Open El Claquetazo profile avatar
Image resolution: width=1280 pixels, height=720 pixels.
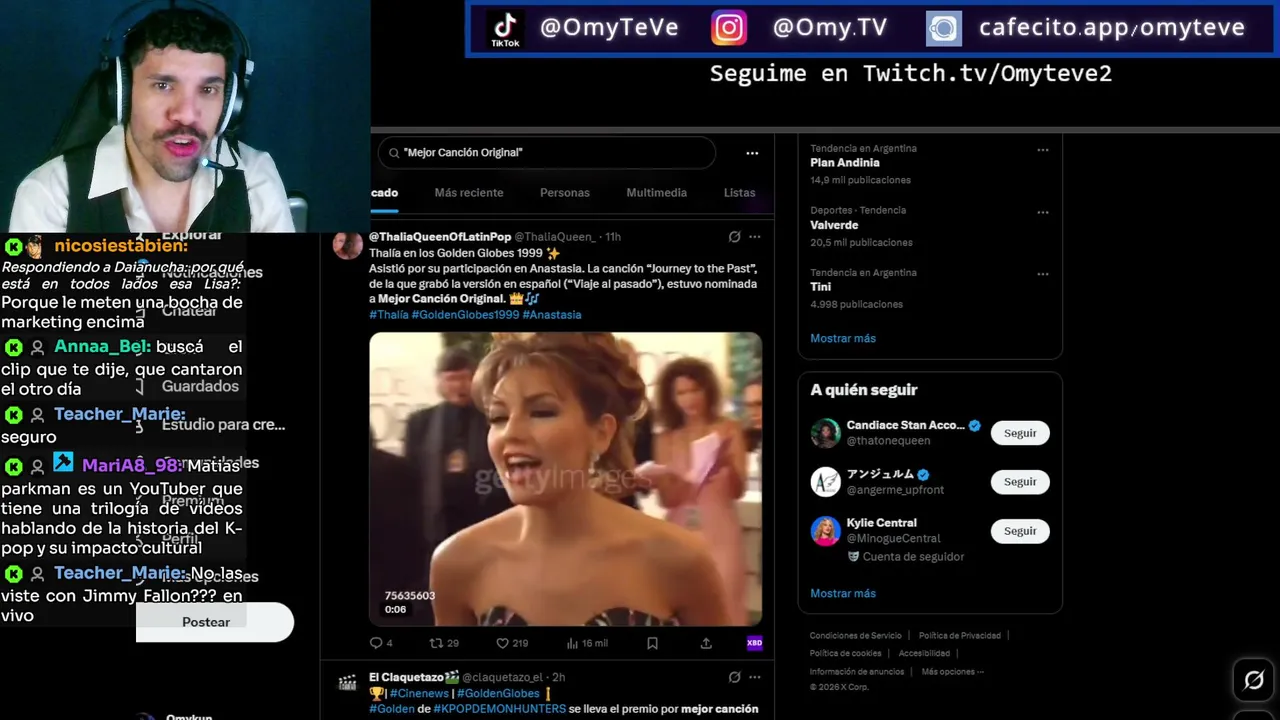tap(347, 684)
